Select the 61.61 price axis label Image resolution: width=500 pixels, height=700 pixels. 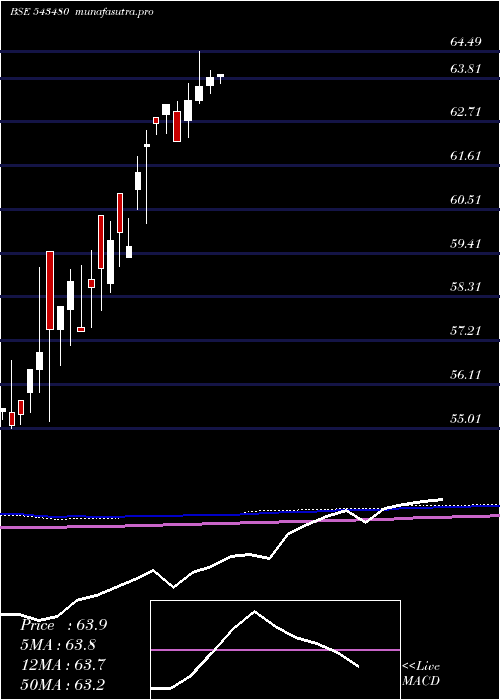[466, 156]
